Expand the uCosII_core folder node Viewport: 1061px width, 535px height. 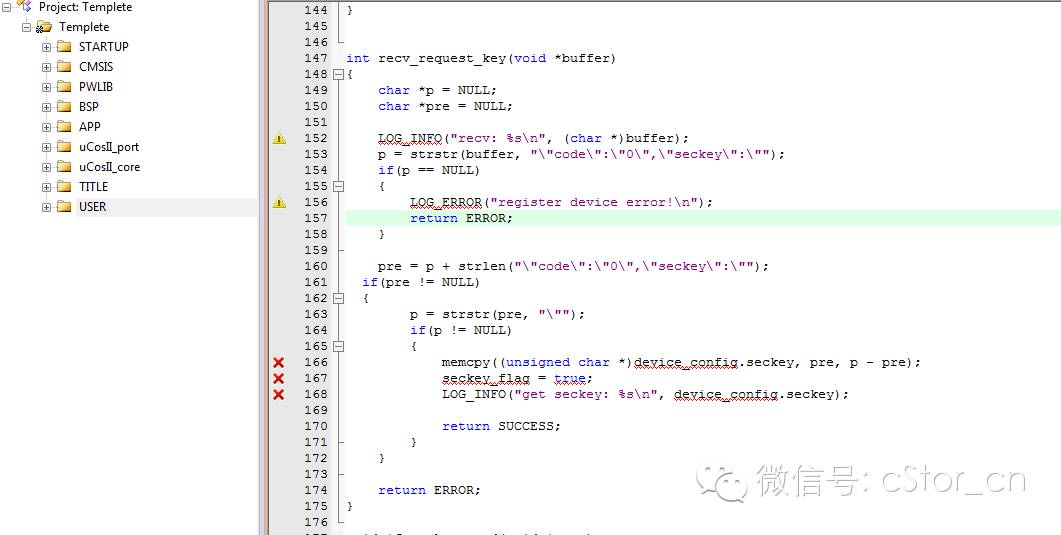46,167
